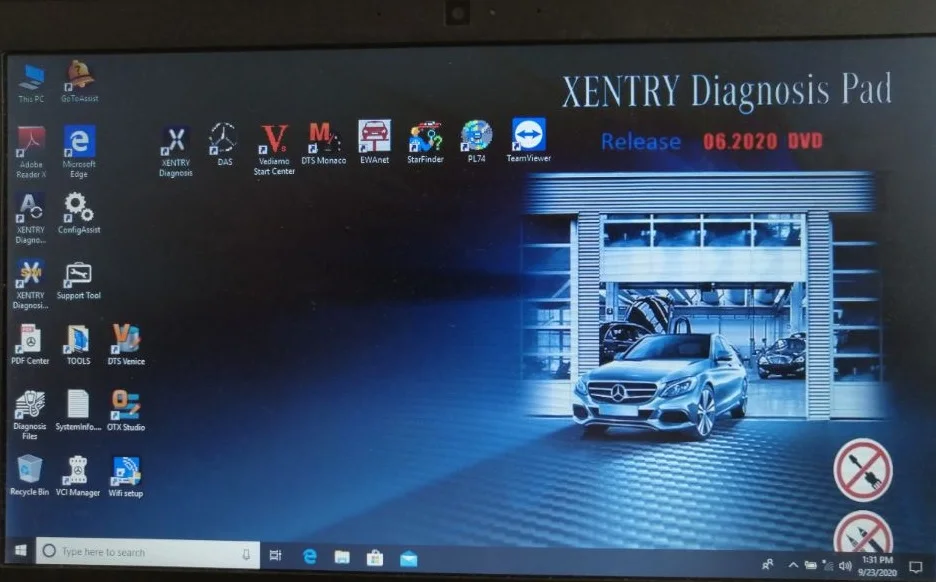Open the network status tray icon
Image resolution: width=936 pixels, height=582 pixels.
[x=827, y=565]
